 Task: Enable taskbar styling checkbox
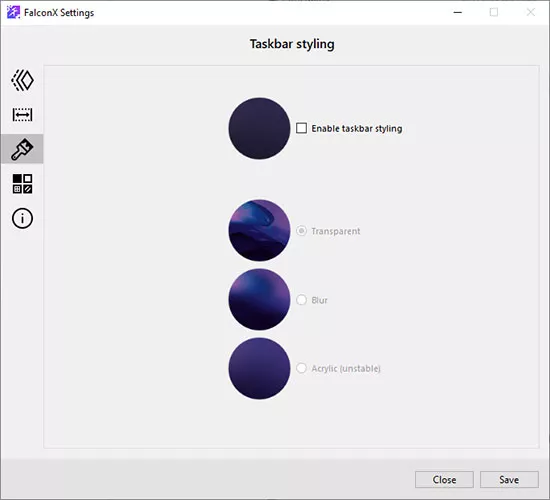[x=301, y=128]
